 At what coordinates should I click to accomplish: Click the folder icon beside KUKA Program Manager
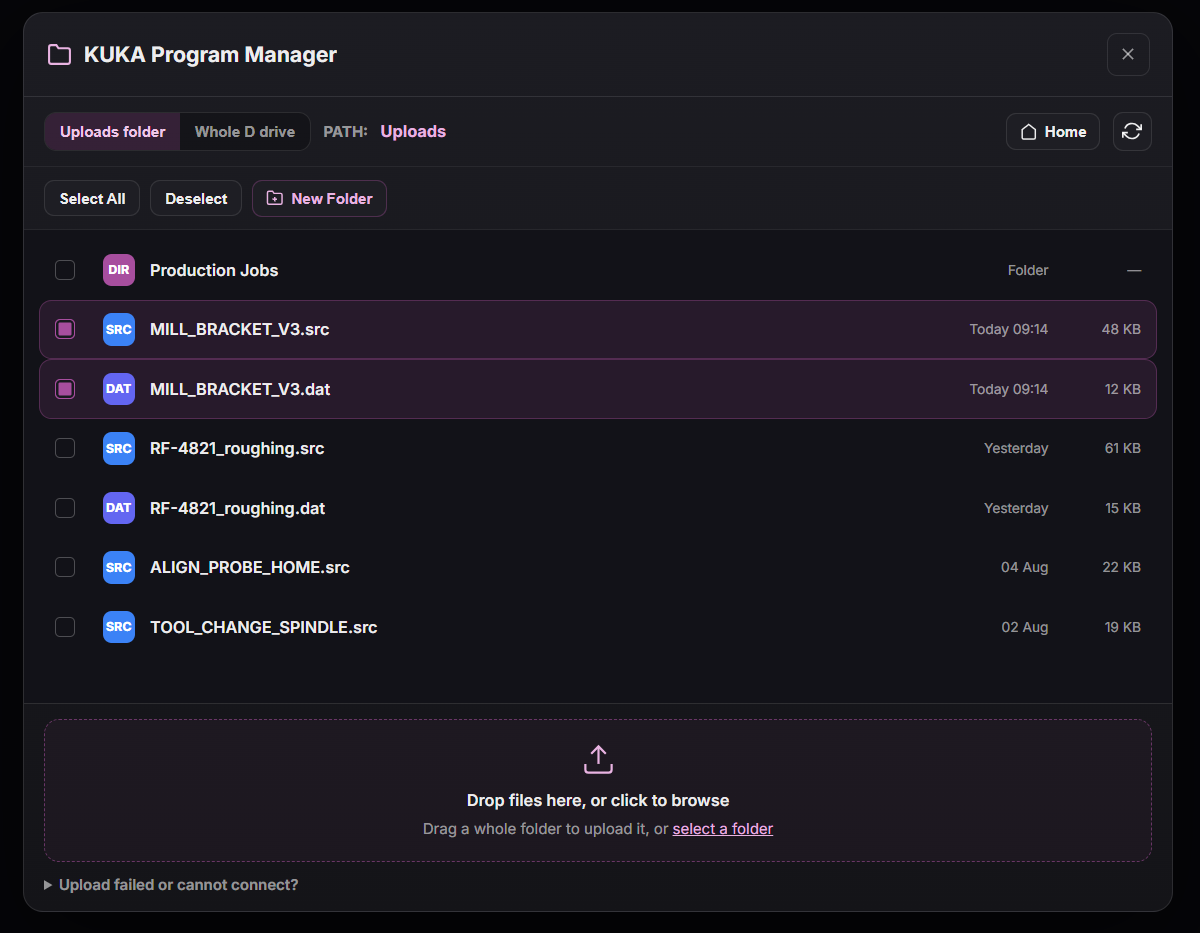(x=59, y=55)
